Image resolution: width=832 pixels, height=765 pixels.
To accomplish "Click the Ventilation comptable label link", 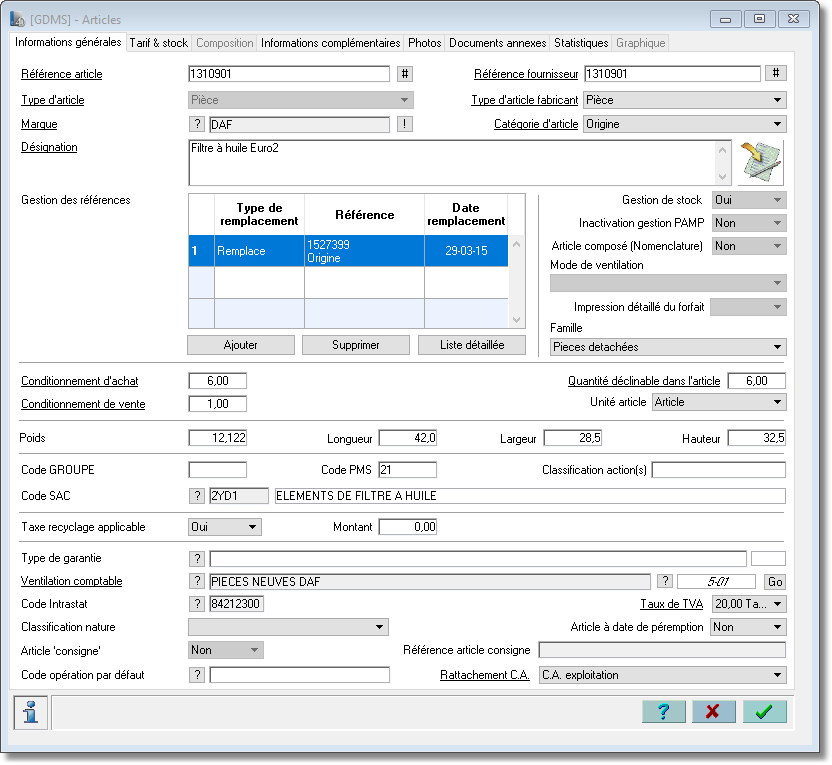I will click(x=72, y=581).
